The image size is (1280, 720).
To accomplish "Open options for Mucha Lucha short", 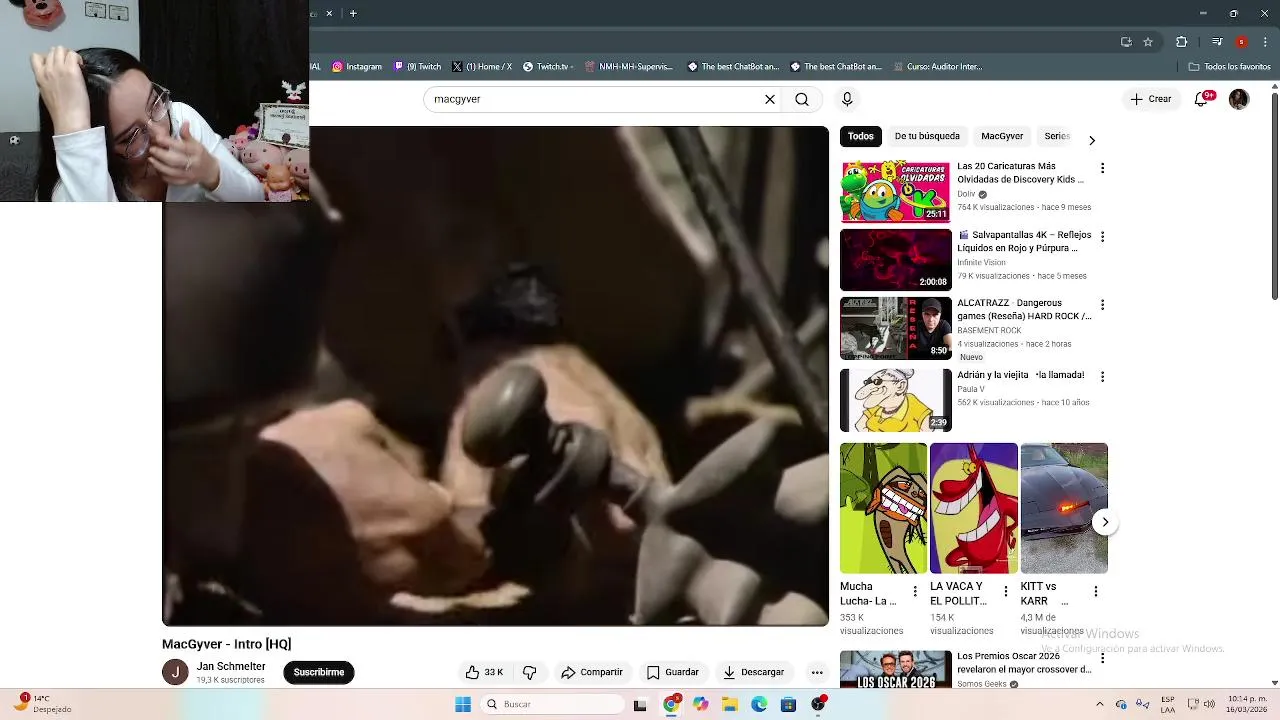I will (x=914, y=591).
